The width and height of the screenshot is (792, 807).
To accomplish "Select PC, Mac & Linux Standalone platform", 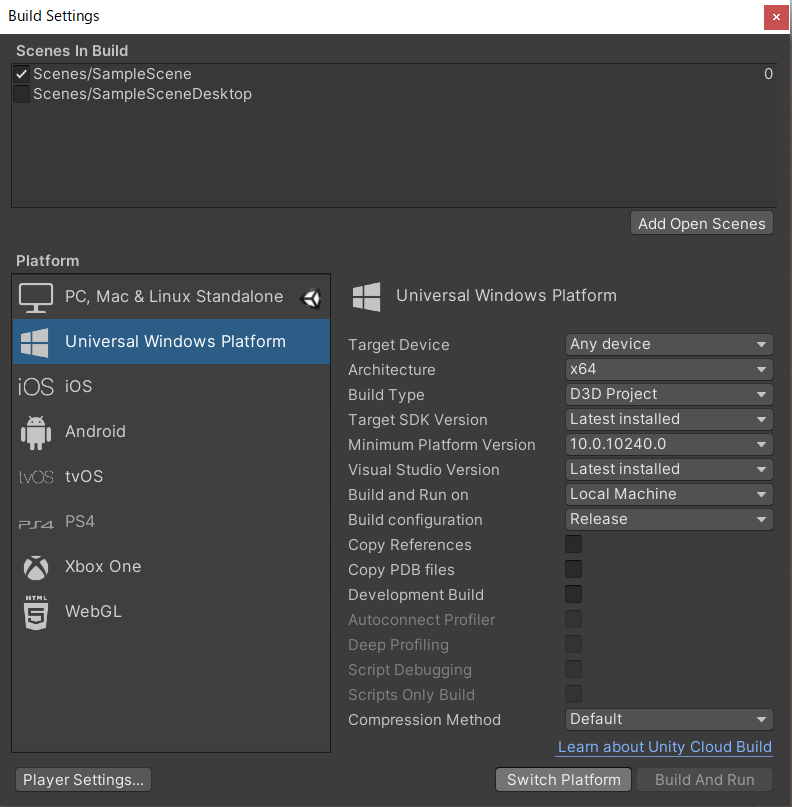I will pyautogui.click(x=171, y=297).
